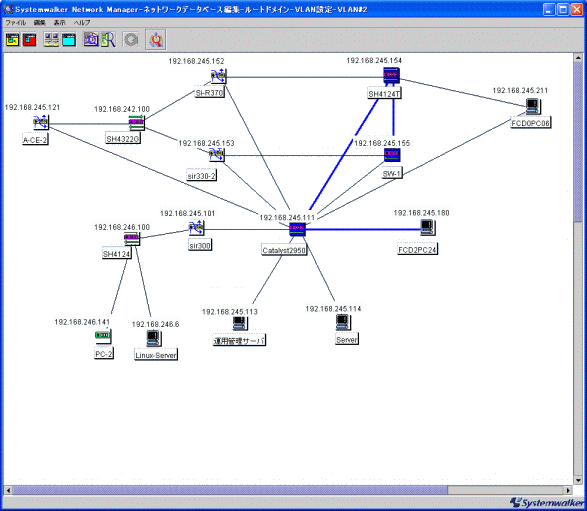Select the Linux-Server computer icon
Screen dimensions: 587x511
click(153, 338)
